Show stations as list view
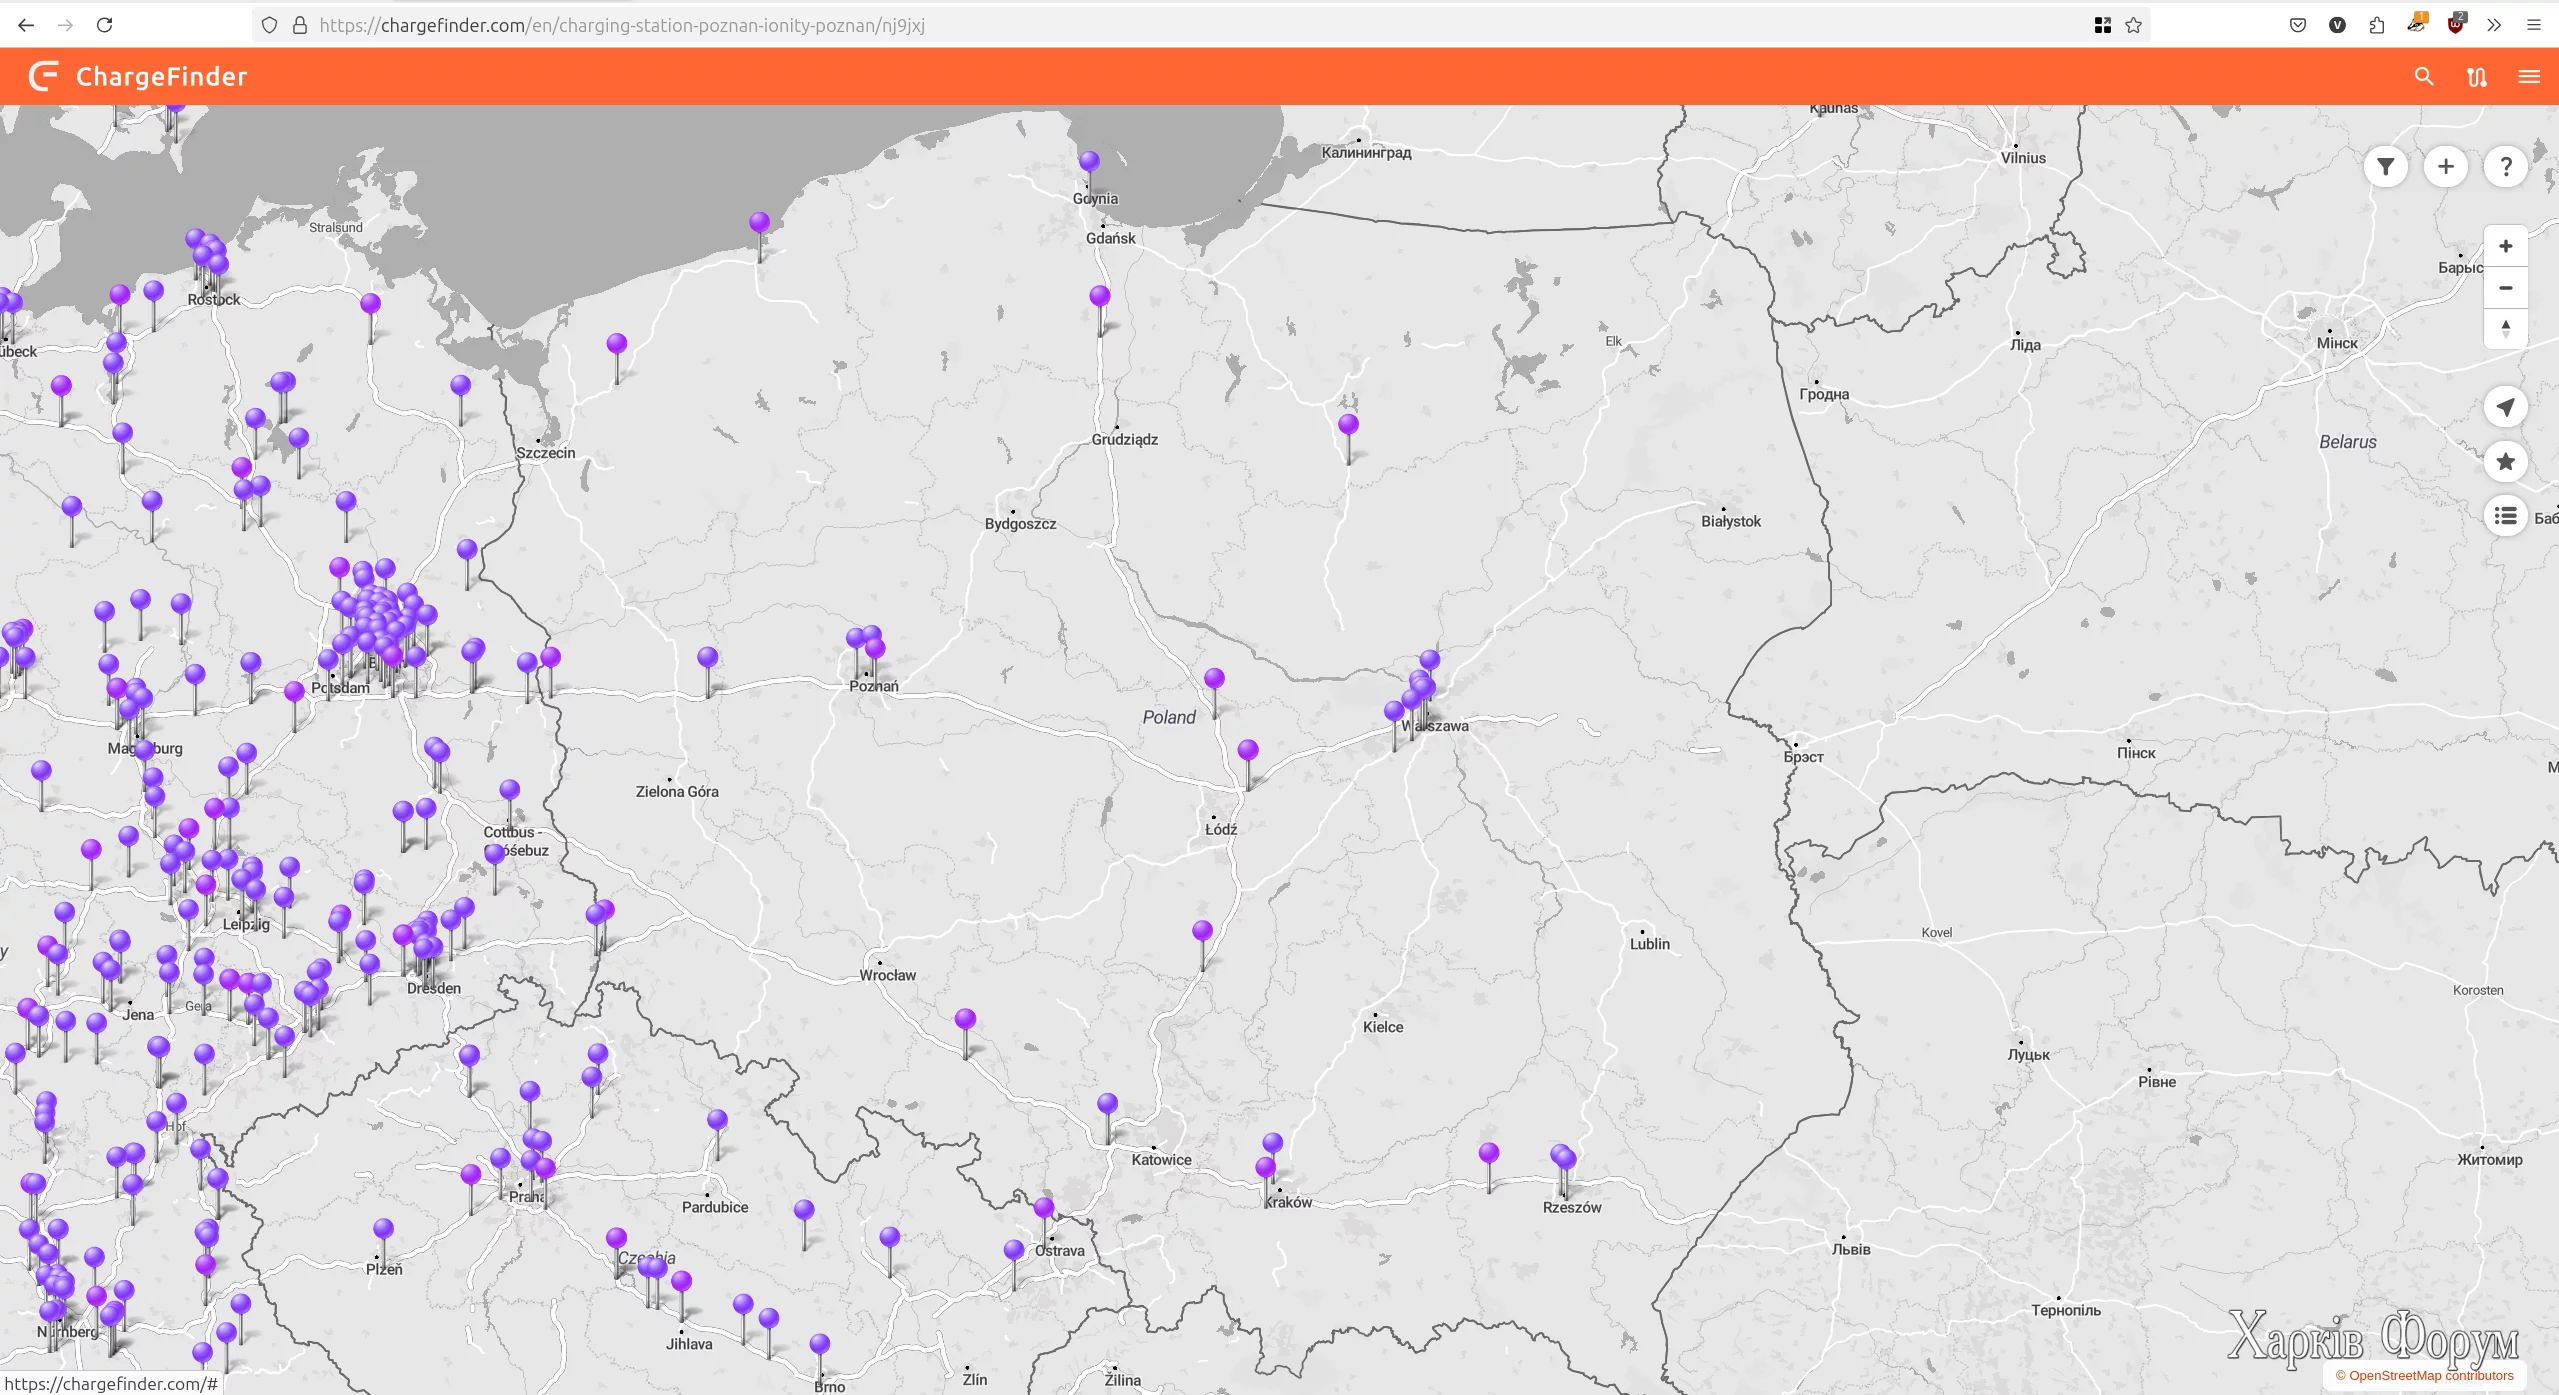Image resolution: width=2559 pixels, height=1395 pixels. tap(2506, 516)
